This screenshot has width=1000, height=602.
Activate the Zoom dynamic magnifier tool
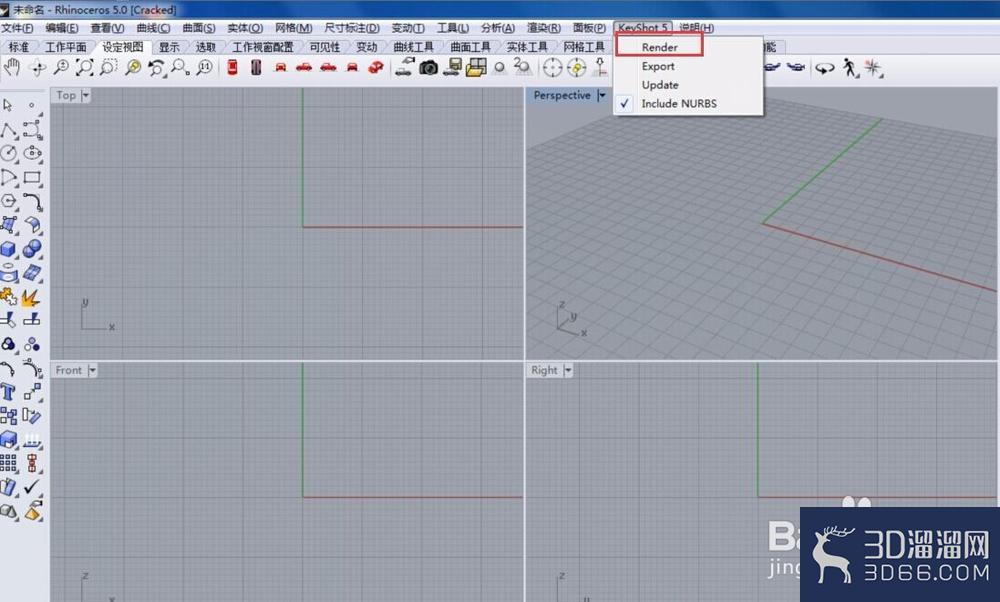[x=133, y=66]
